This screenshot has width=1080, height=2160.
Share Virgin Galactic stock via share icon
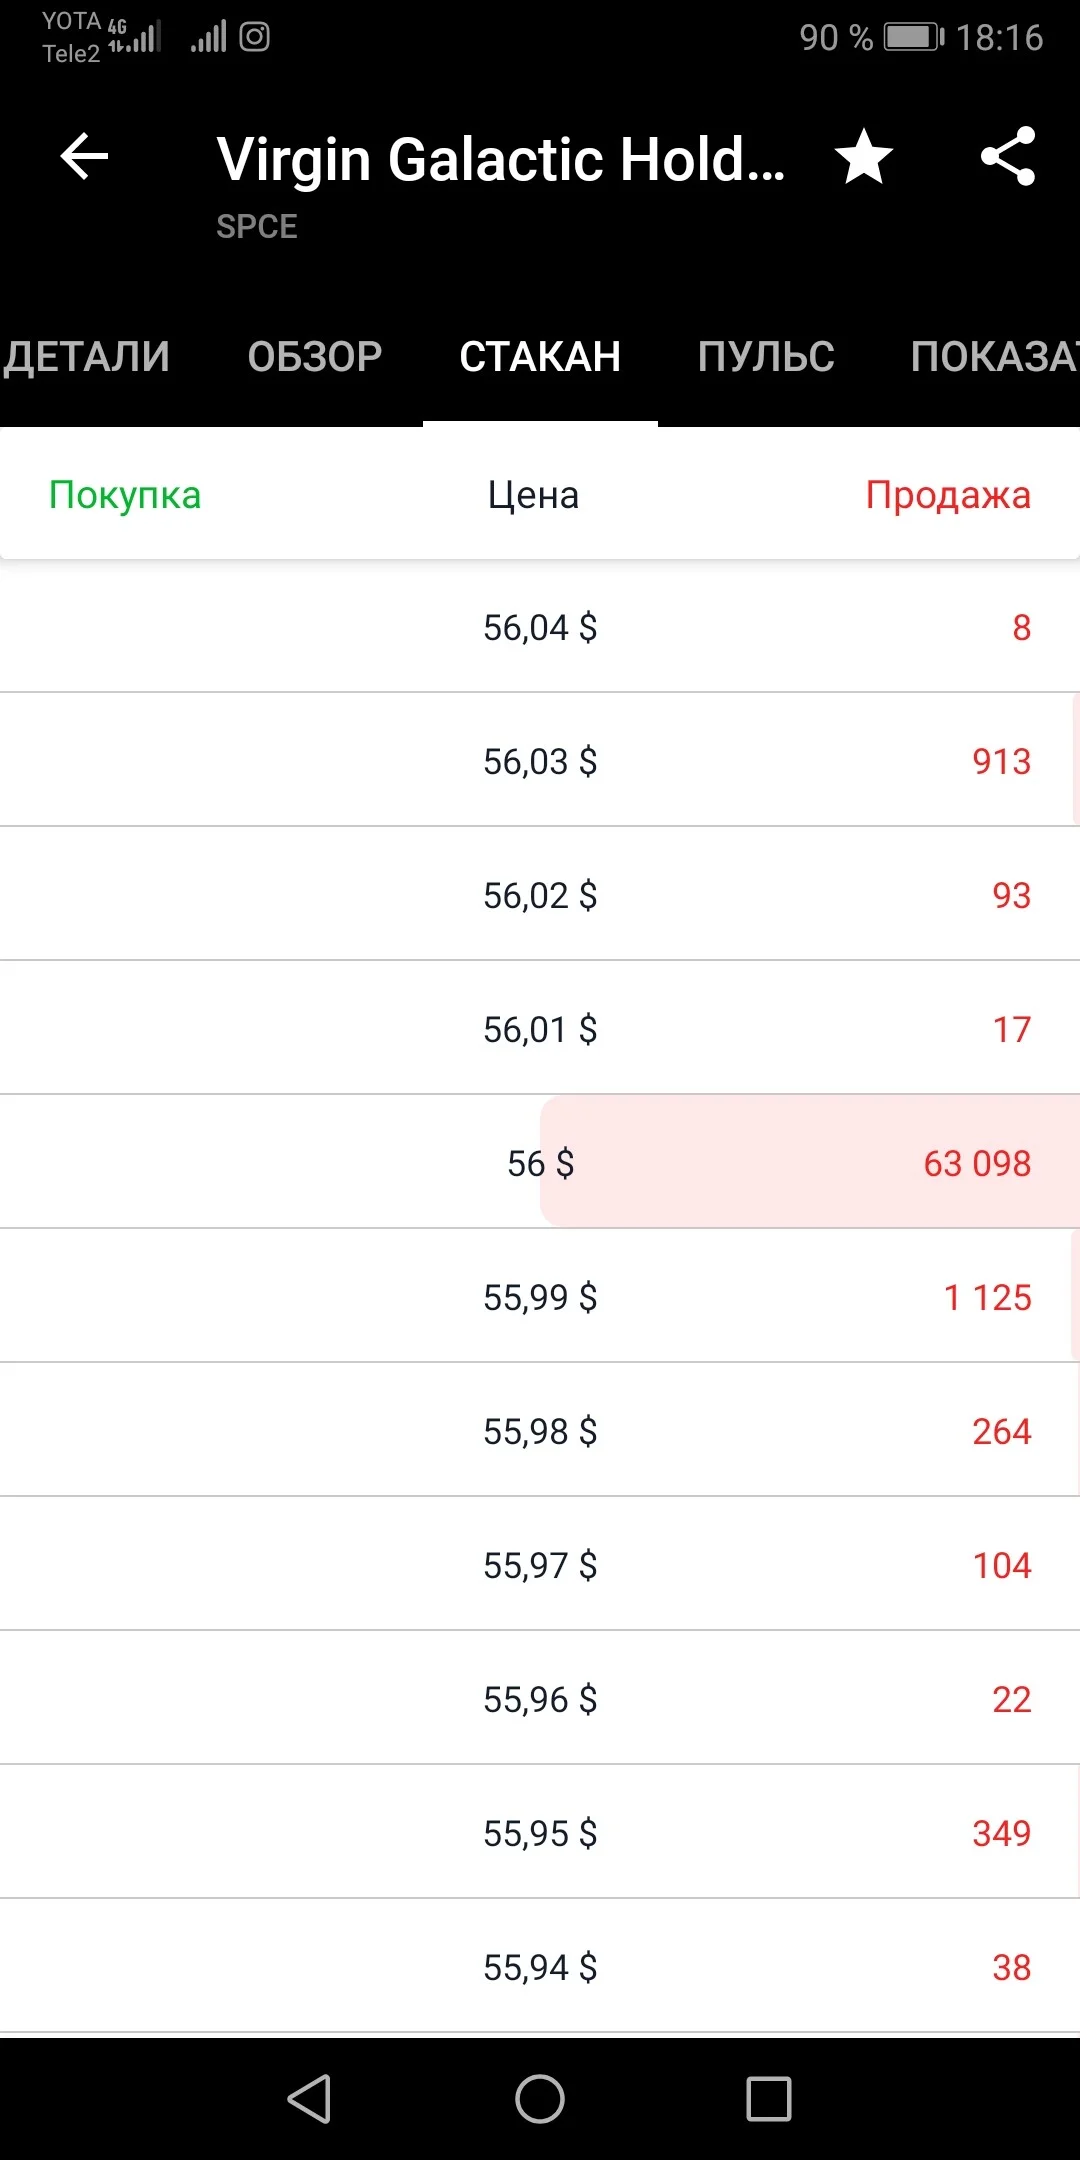click(x=1008, y=157)
